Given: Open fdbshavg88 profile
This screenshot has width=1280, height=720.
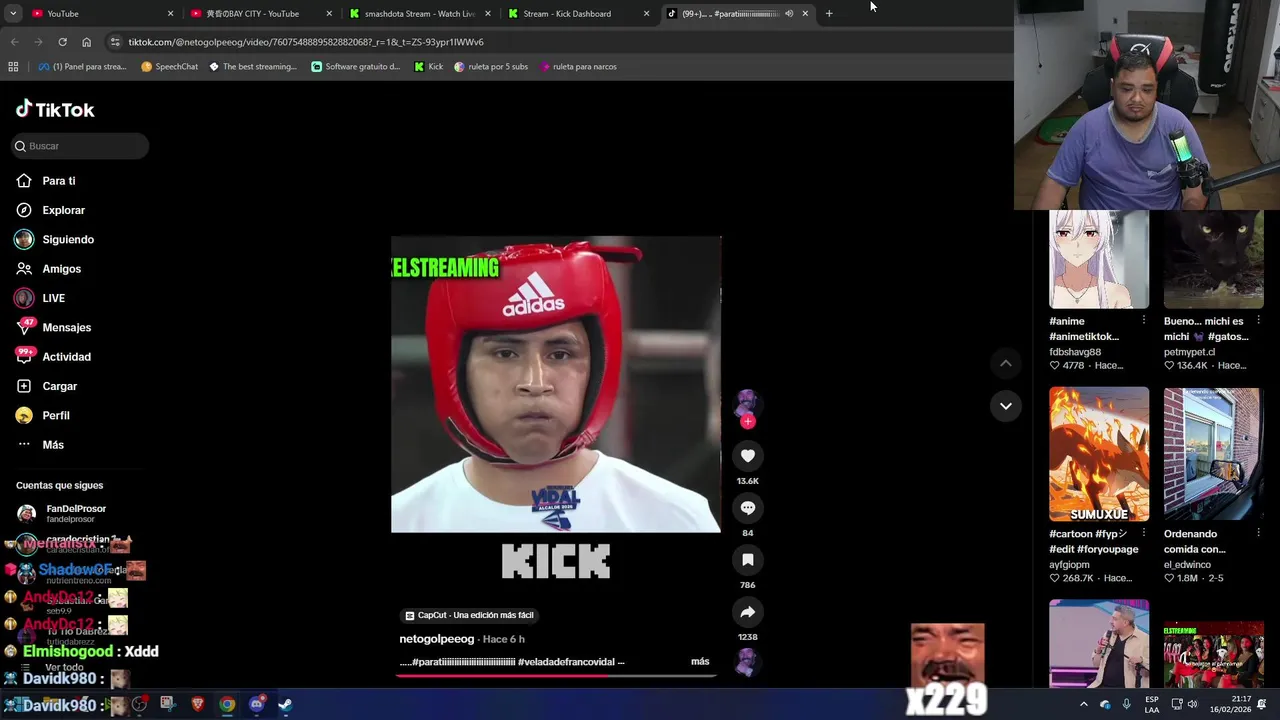Looking at the screenshot, I should (x=1075, y=352).
